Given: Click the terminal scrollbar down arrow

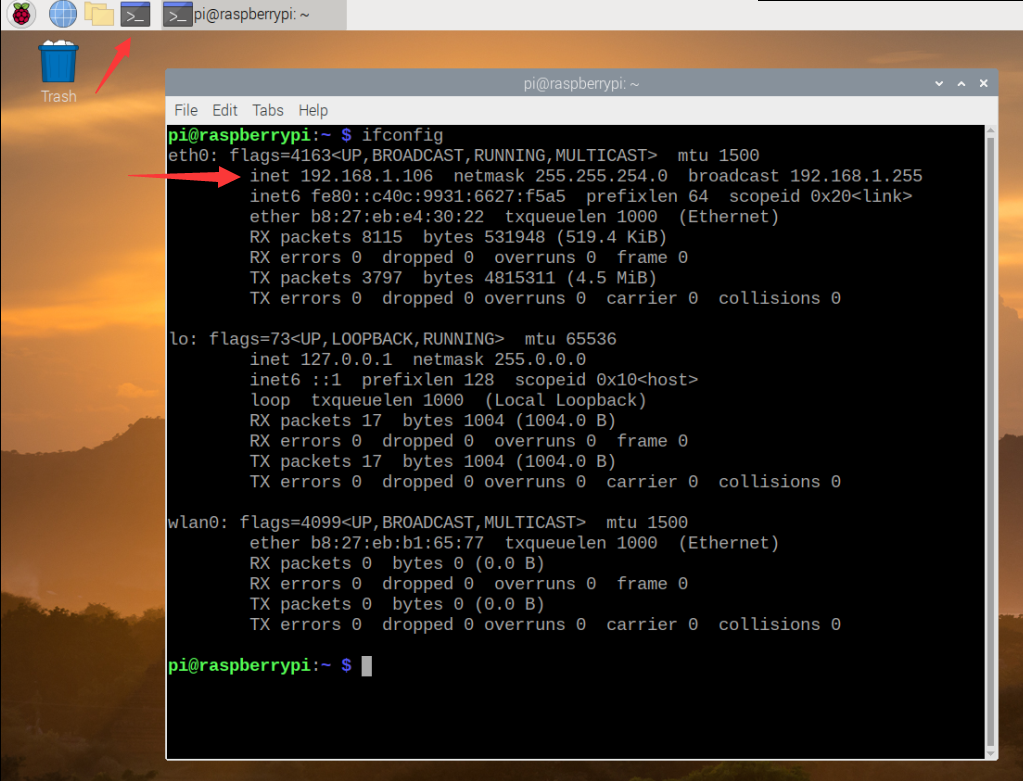Looking at the screenshot, I should [990, 754].
